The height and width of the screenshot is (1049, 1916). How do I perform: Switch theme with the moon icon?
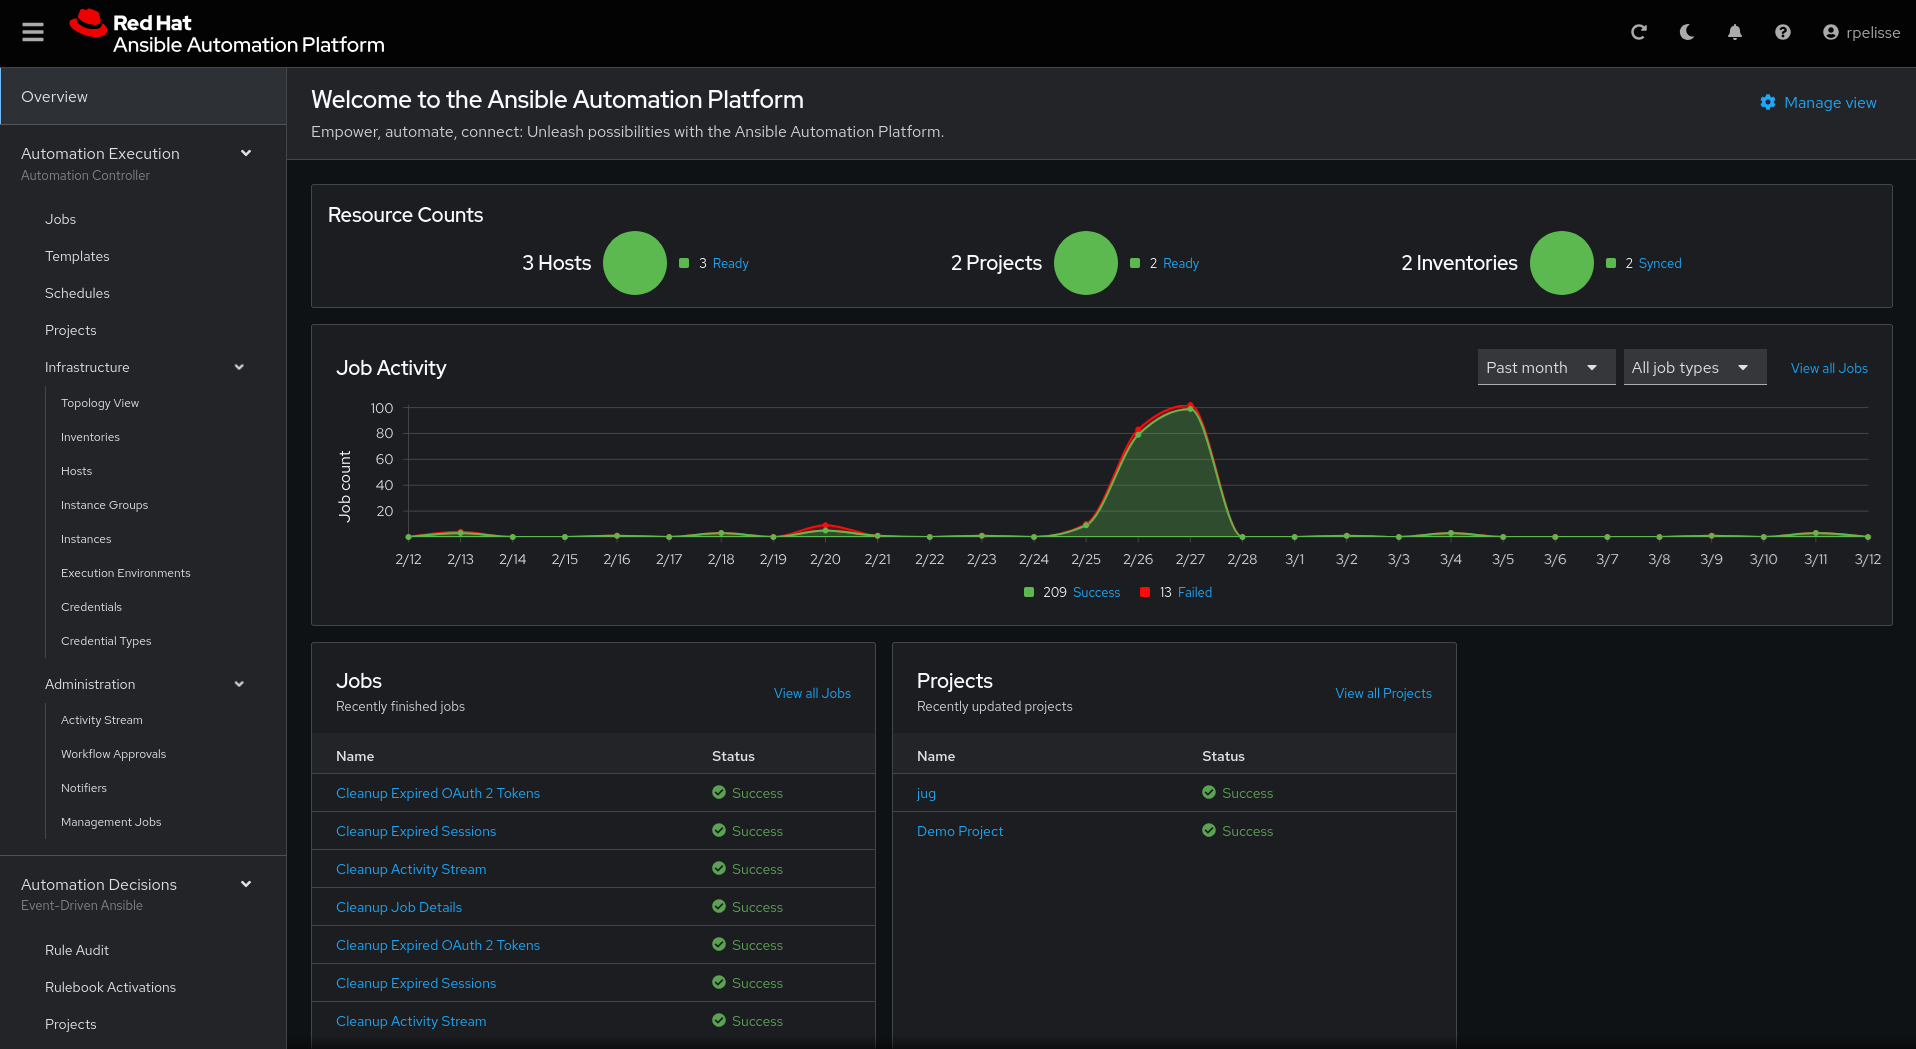click(1686, 32)
